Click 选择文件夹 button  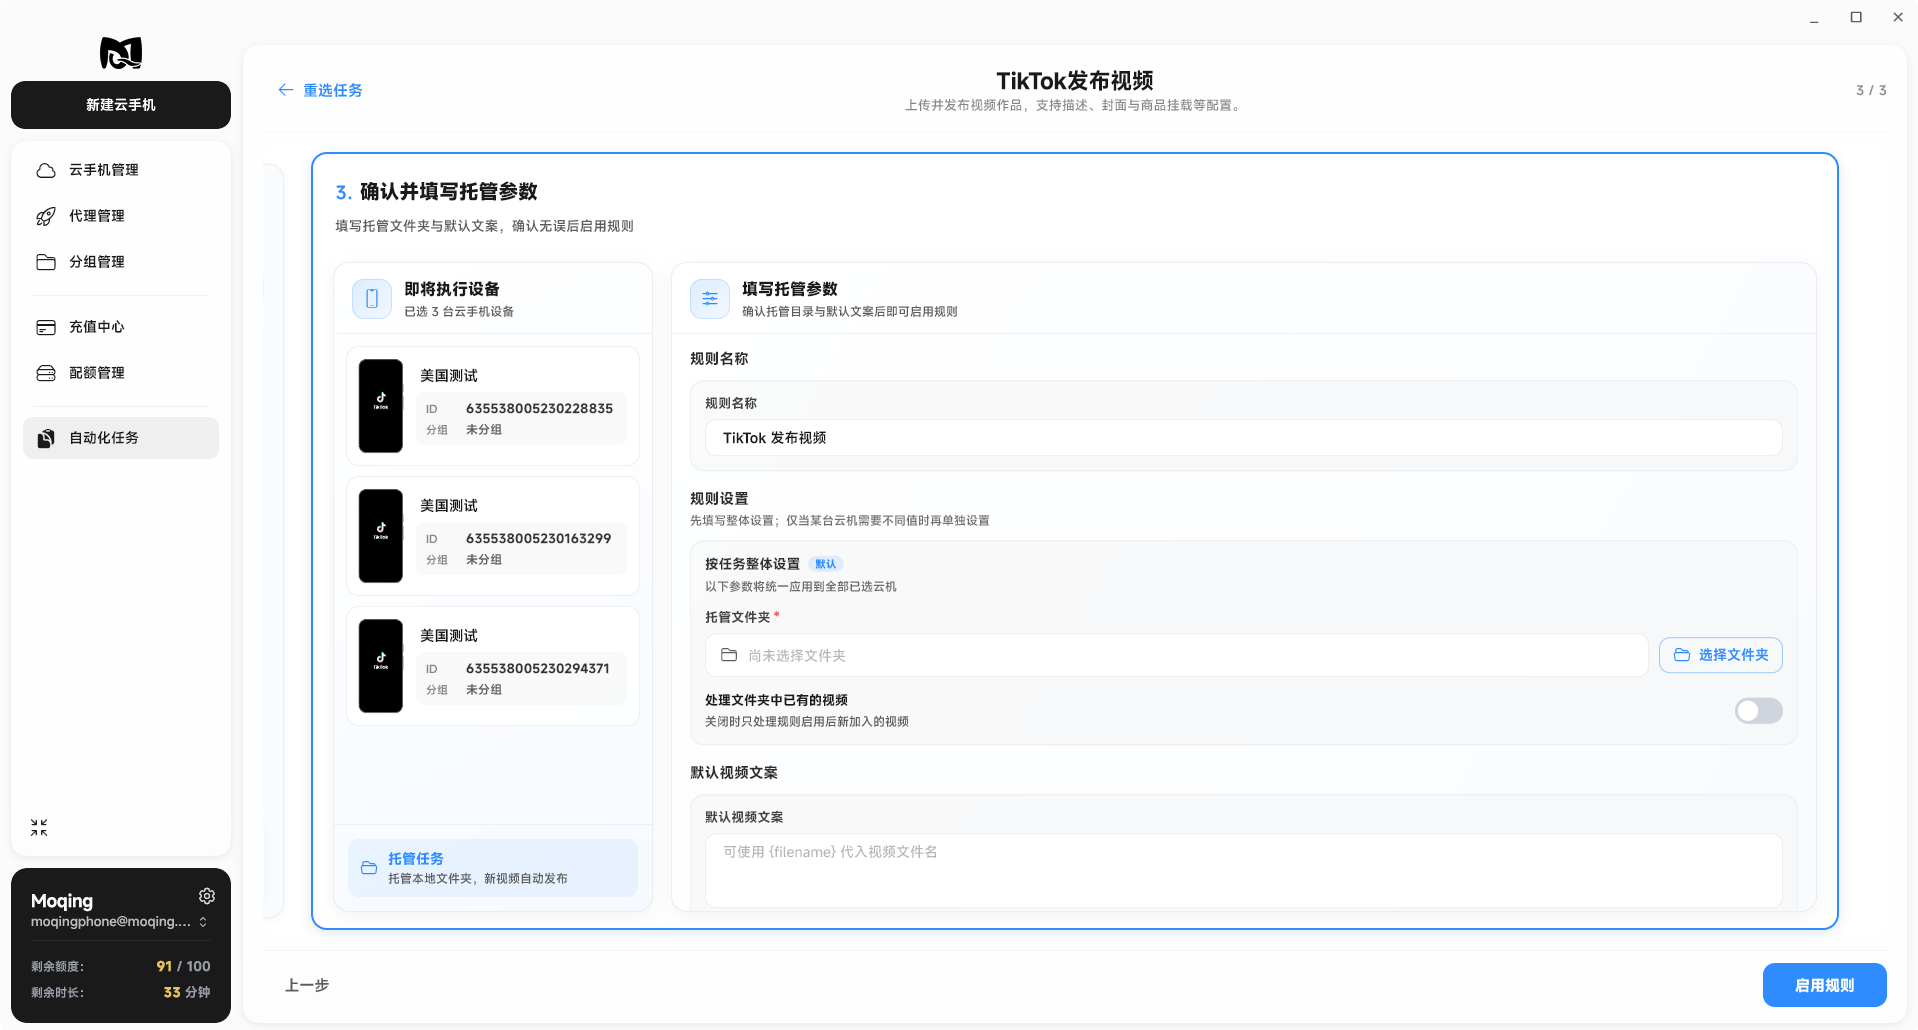tap(1721, 655)
